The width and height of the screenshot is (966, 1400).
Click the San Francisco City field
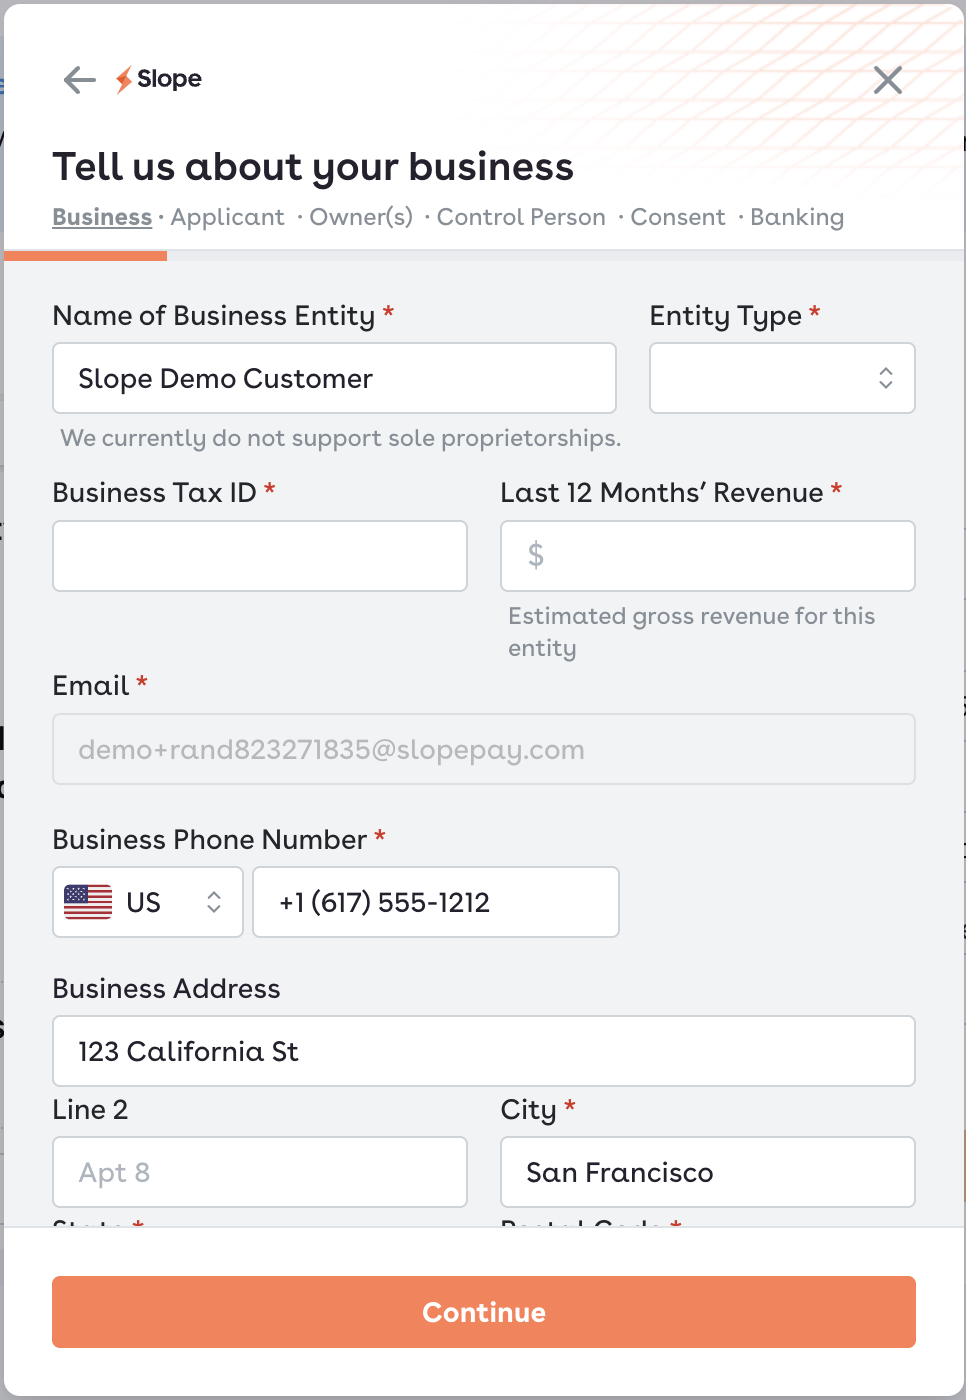[707, 1172]
